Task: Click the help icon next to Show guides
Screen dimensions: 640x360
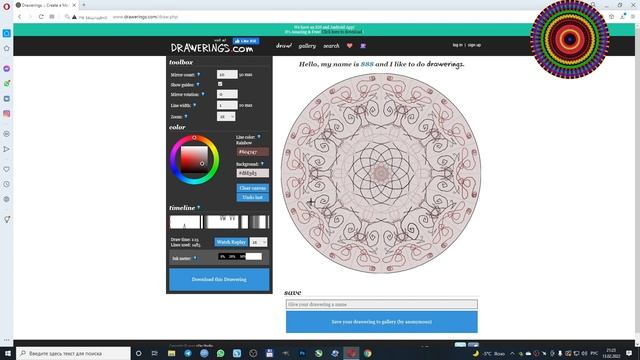Action: pyautogui.click(x=198, y=84)
